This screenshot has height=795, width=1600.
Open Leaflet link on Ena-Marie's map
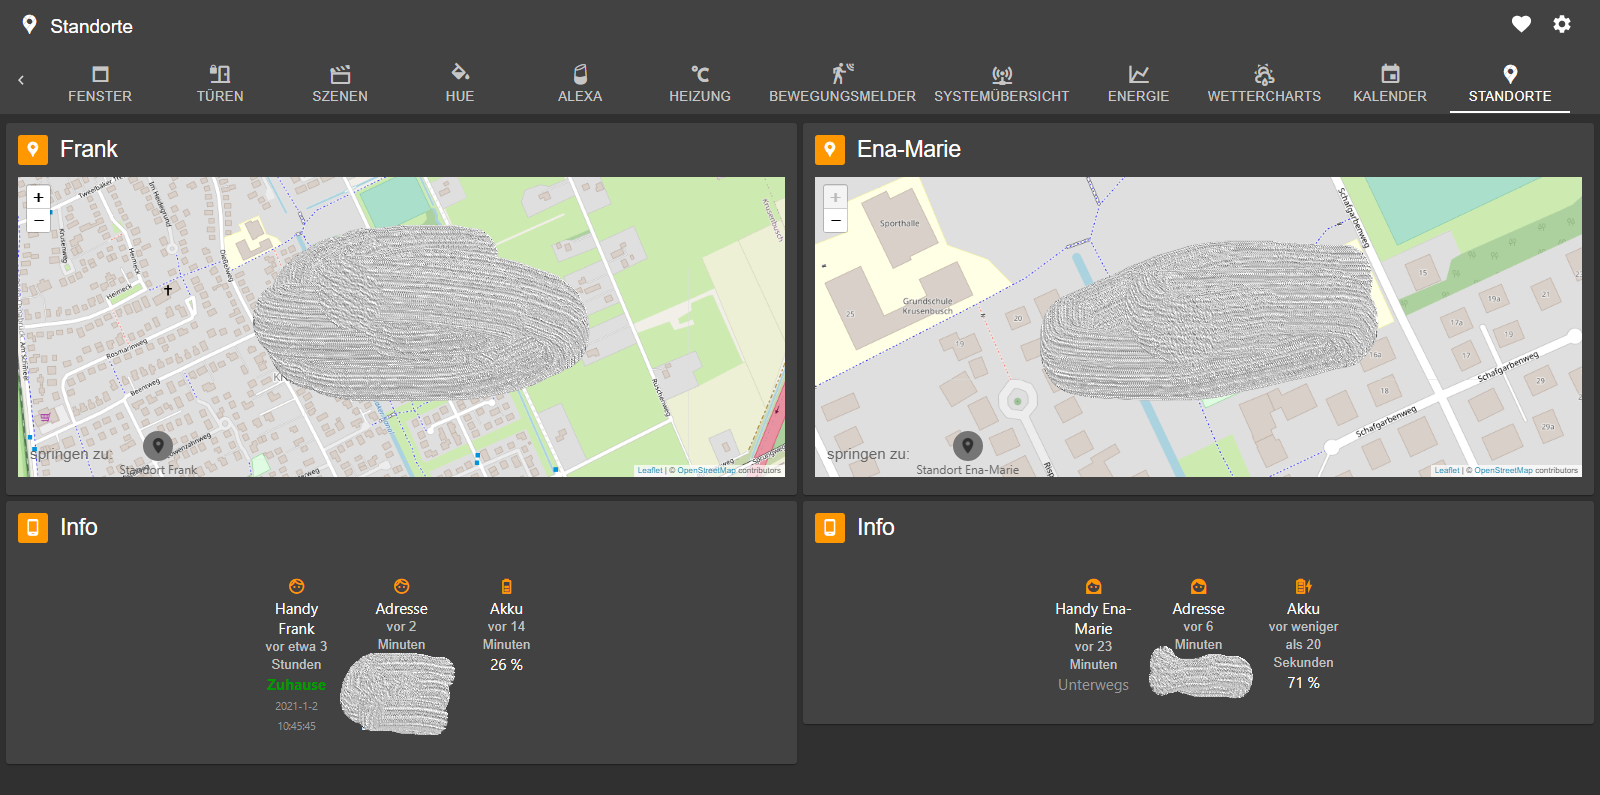(x=1447, y=470)
